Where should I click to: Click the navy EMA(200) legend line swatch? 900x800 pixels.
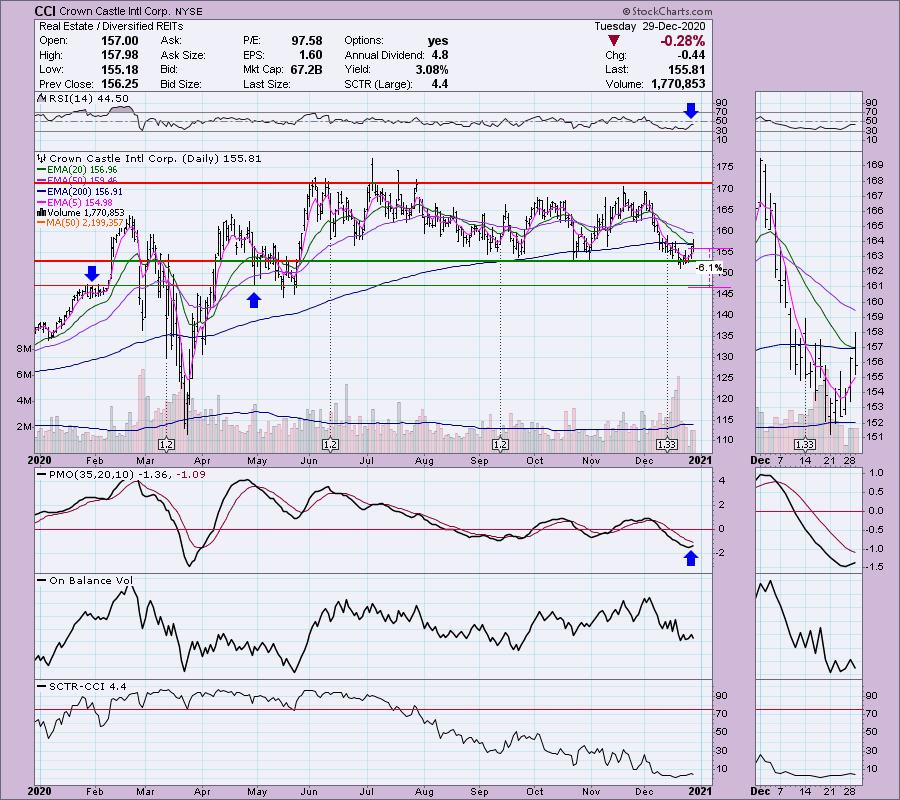click(42, 192)
